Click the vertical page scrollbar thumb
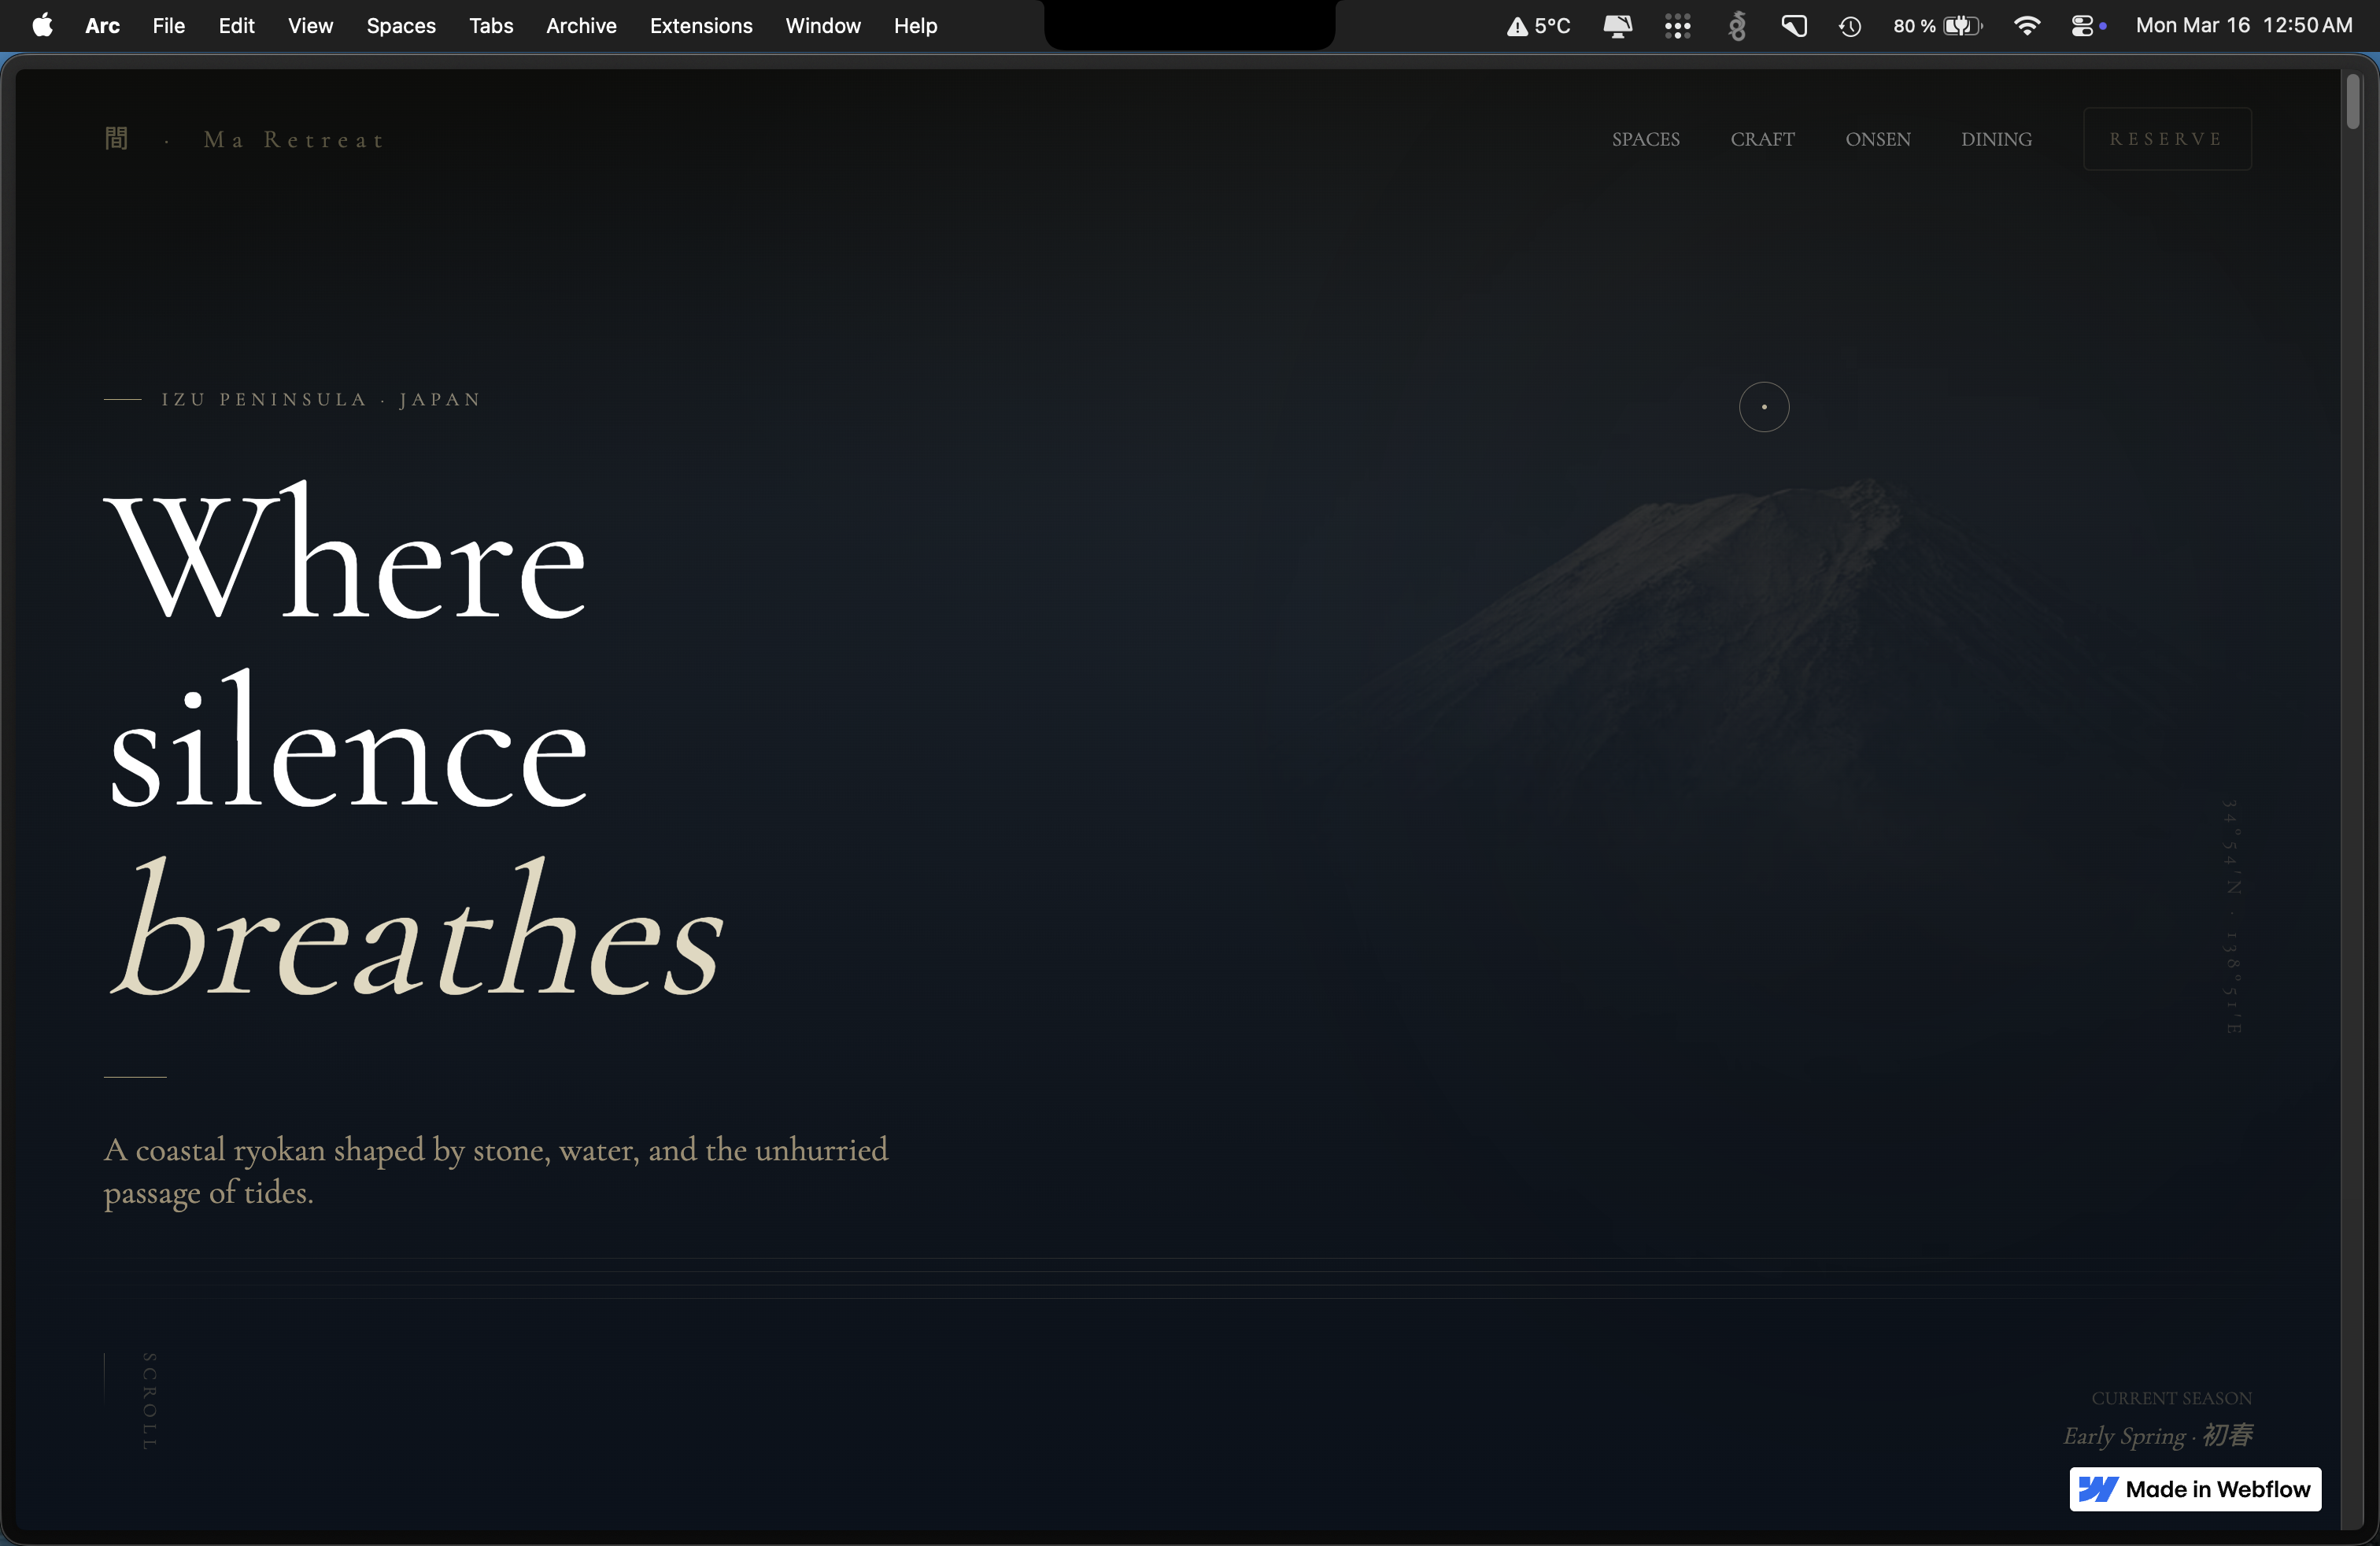Image resolution: width=2380 pixels, height=1546 pixels. (2353, 102)
